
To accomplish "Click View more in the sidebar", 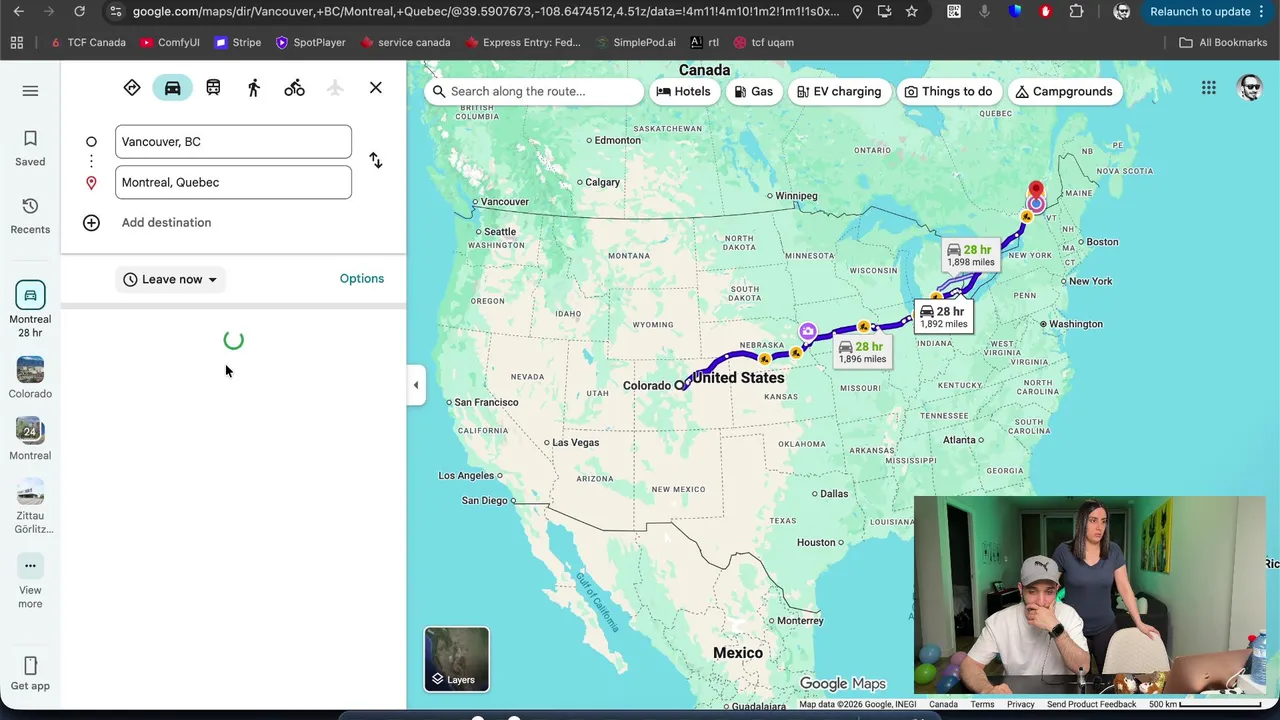I will click(x=30, y=581).
